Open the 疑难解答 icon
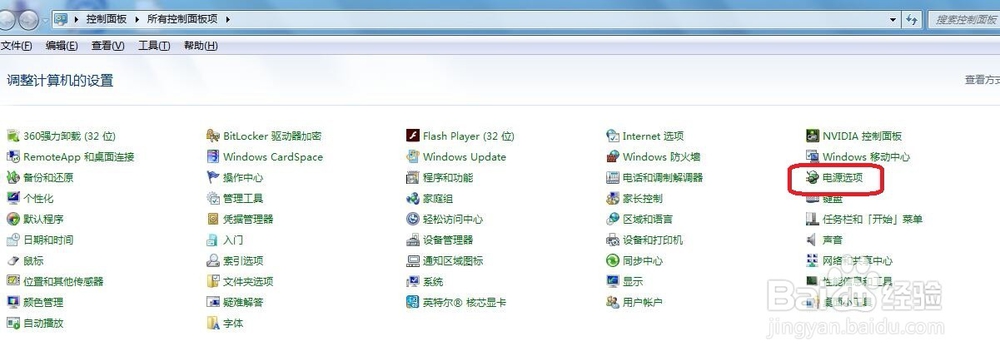 pos(213,302)
